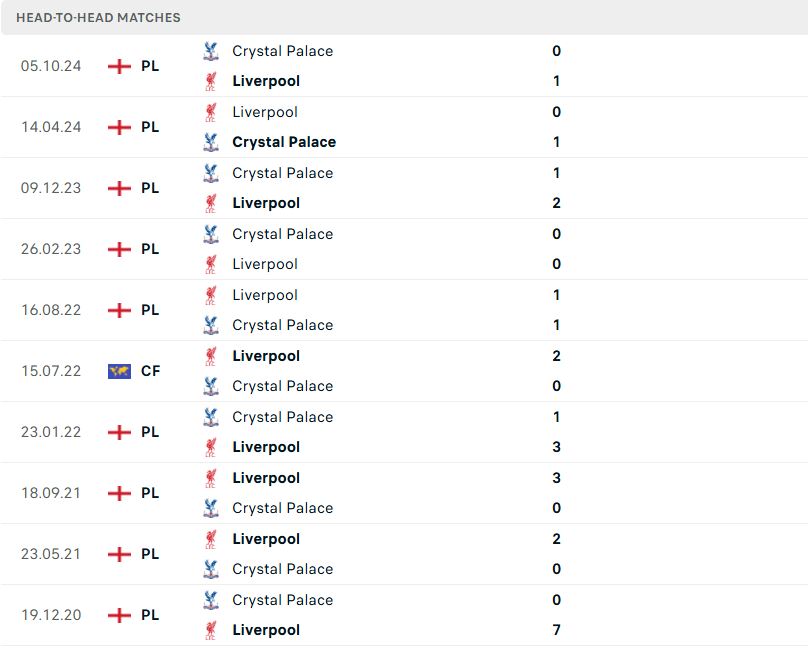Open Liverpool team link in 09.12.23 match
The height and width of the screenshot is (651, 808).
point(266,203)
